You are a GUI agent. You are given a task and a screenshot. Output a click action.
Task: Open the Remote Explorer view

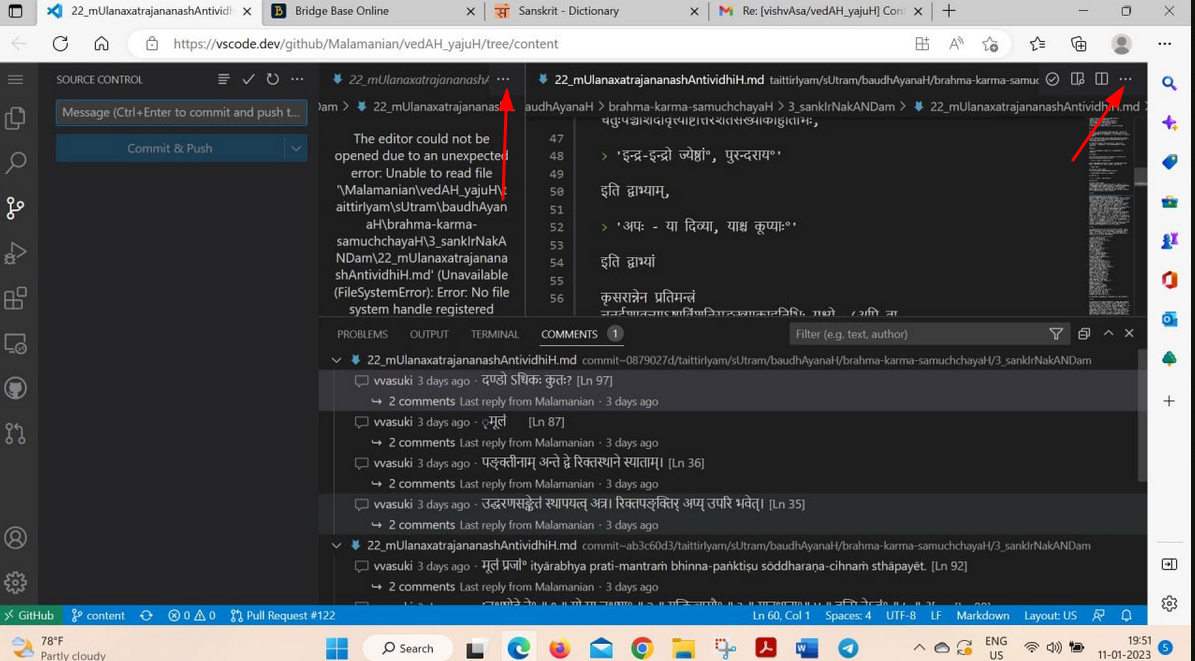15,344
